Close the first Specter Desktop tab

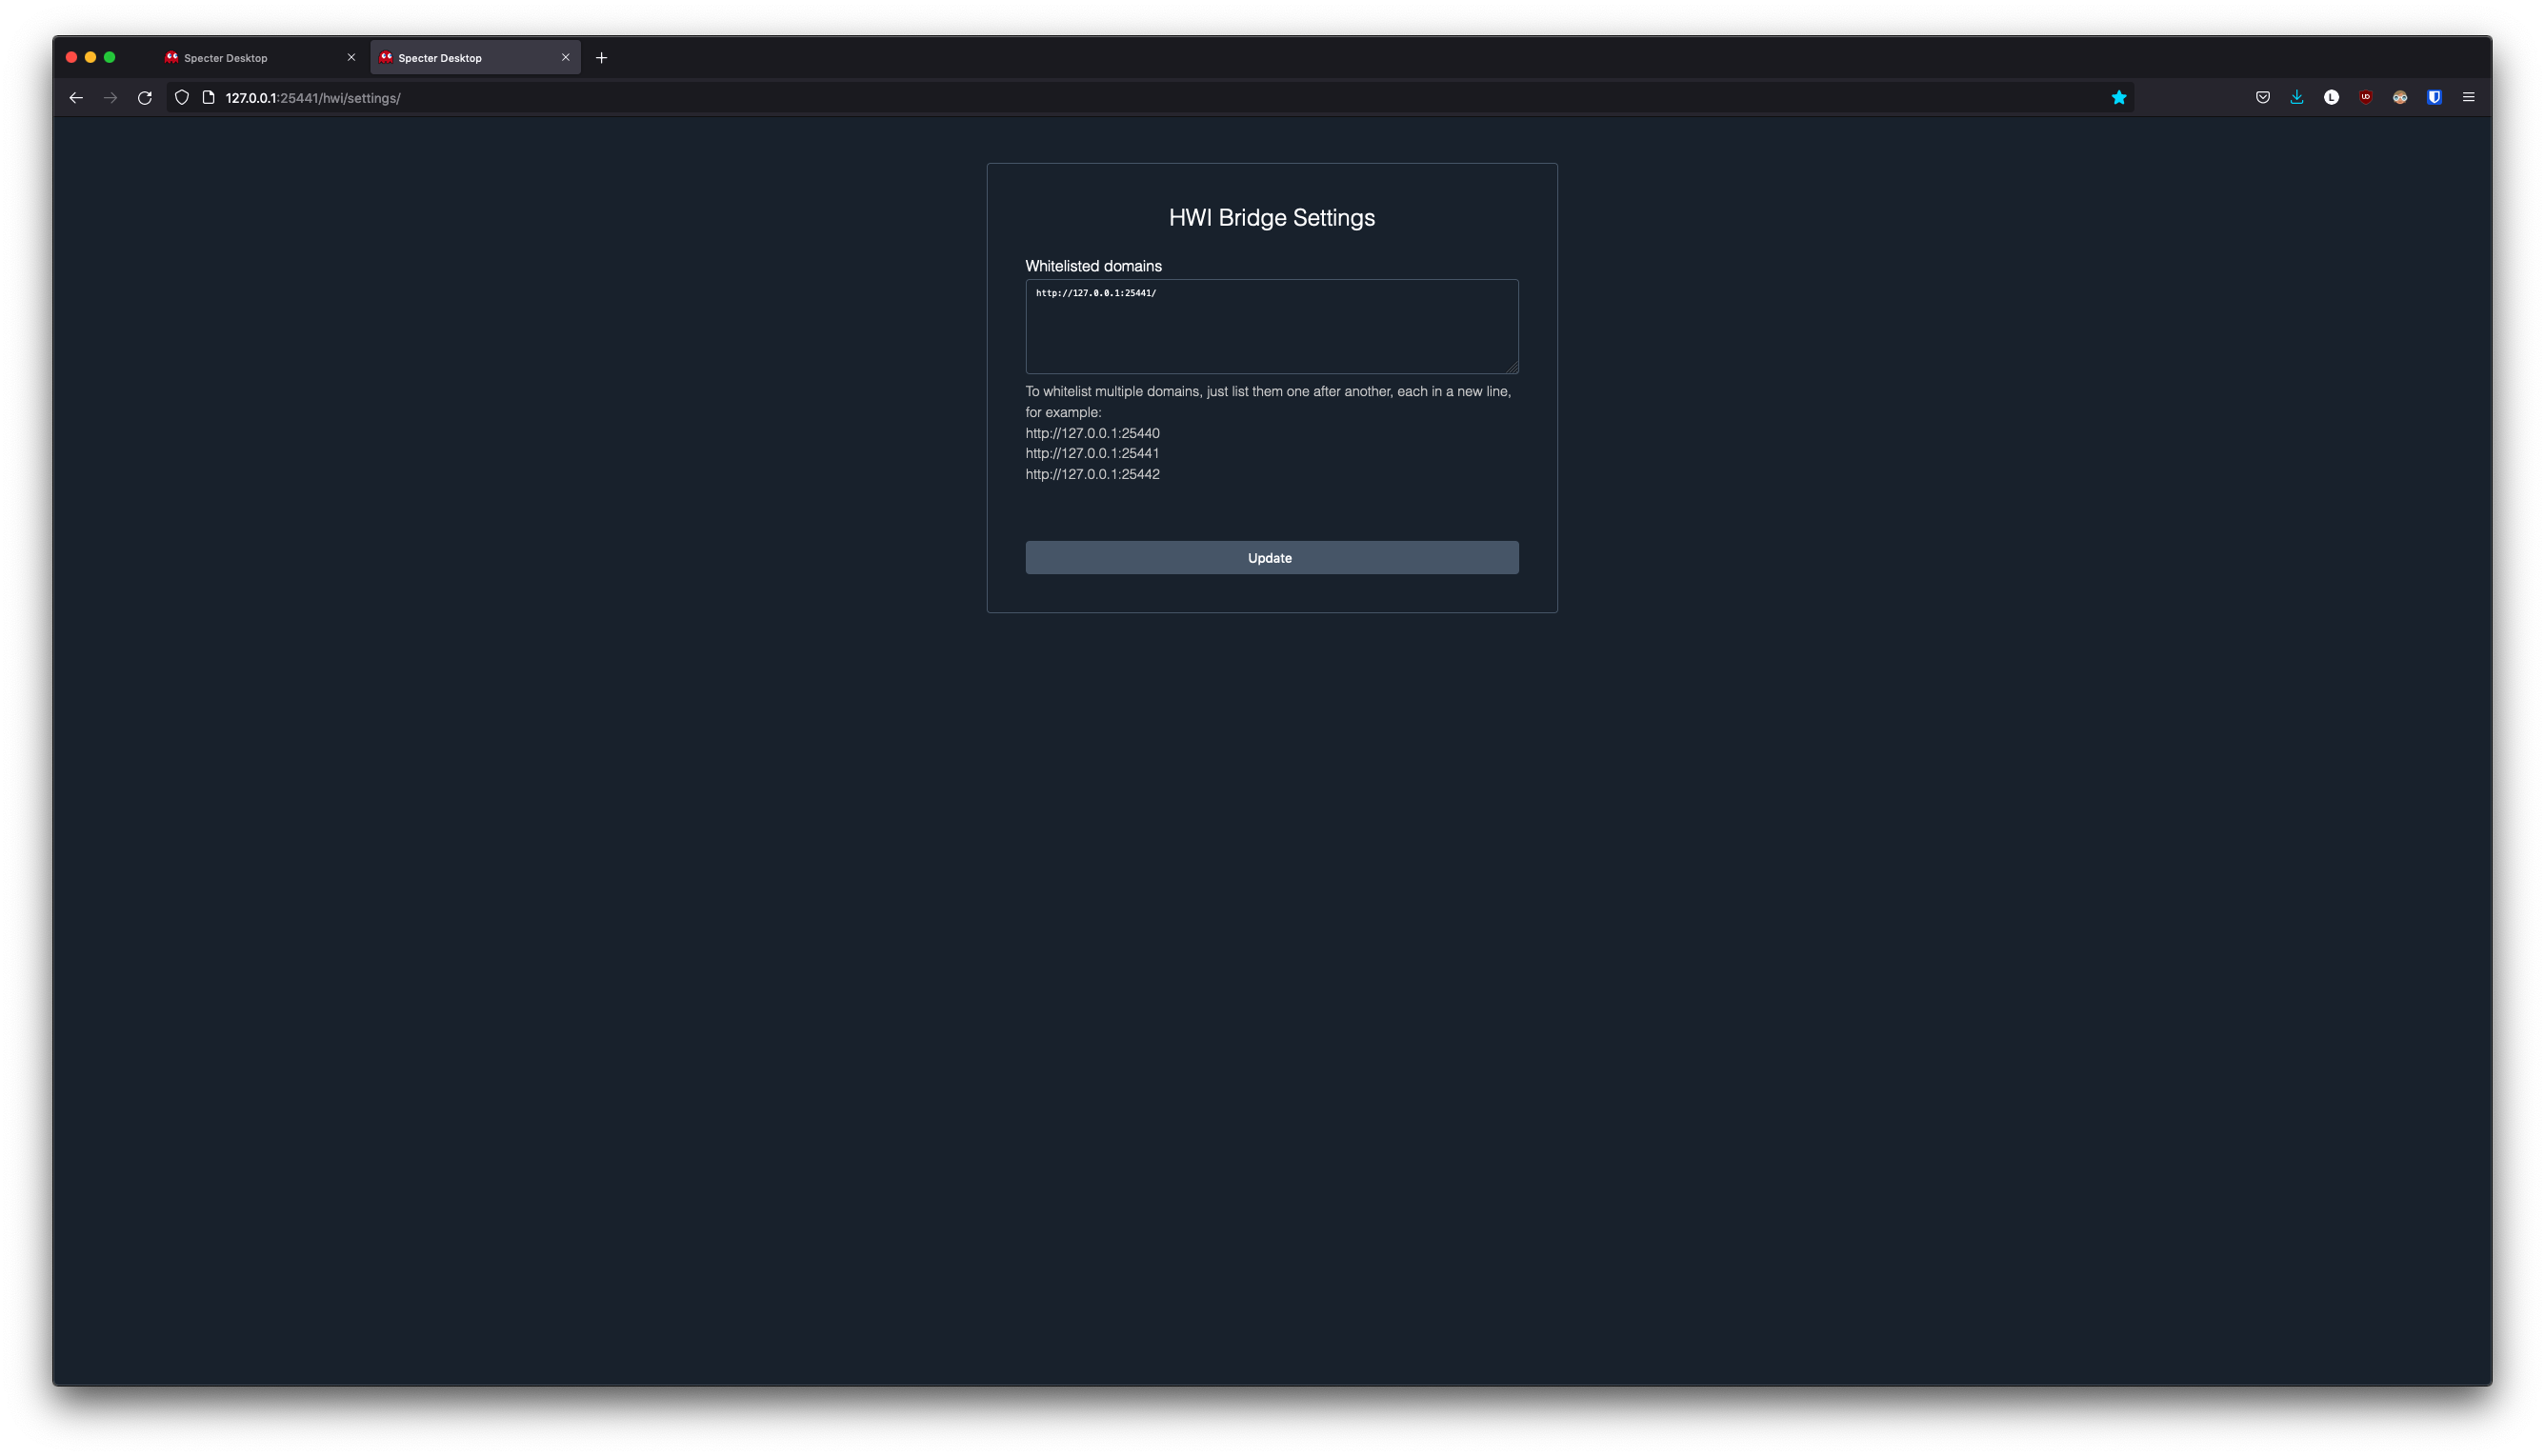coord(351,58)
